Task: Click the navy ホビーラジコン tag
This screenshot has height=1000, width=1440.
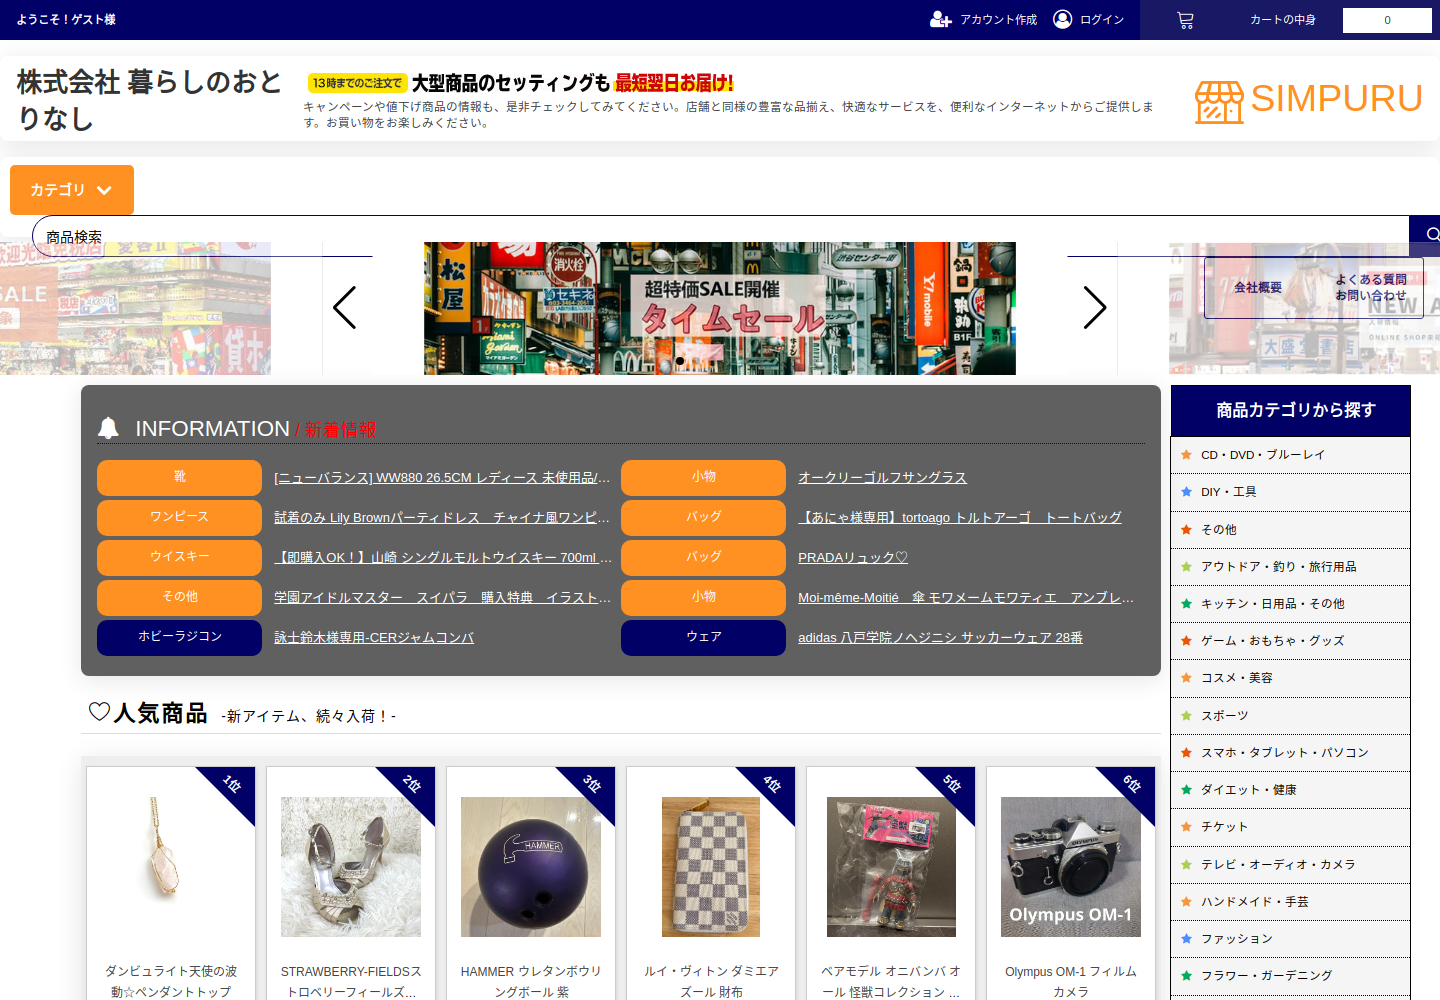Action: (x=179, y=637)
